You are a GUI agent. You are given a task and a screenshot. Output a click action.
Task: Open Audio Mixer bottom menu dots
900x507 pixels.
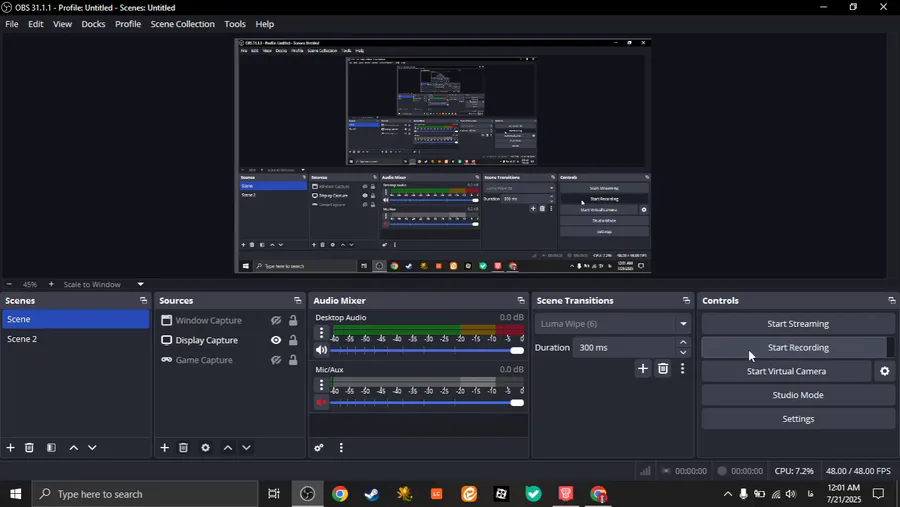341,447
